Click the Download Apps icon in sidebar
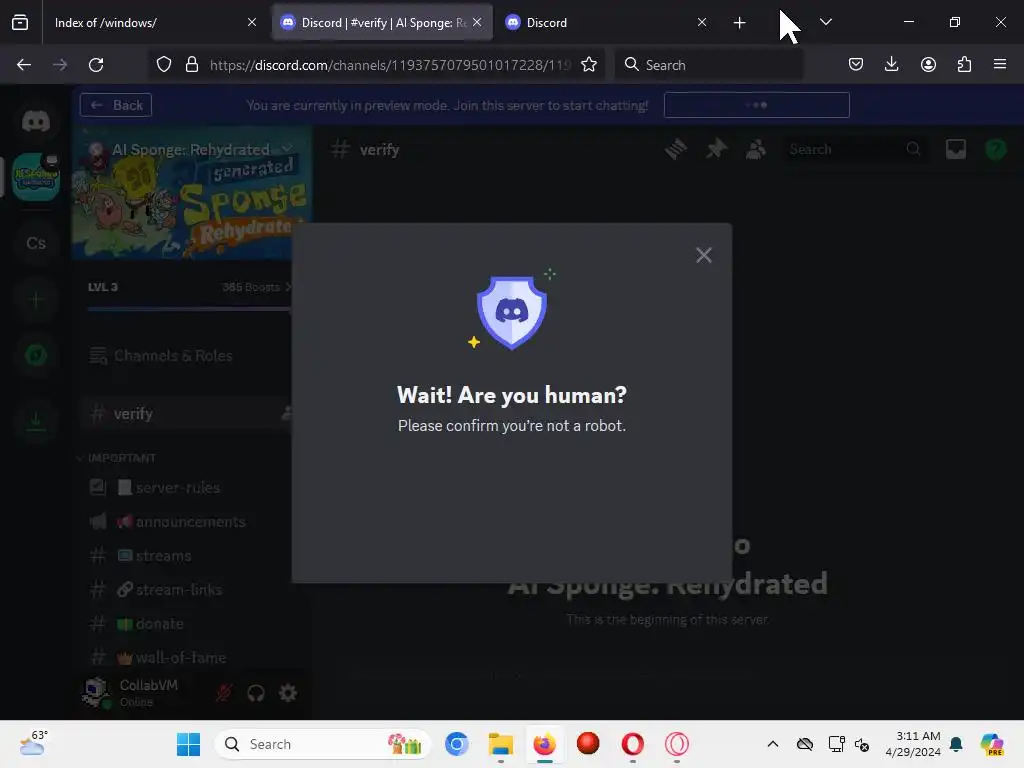Image resolution: width=1024 pixels, height=768 pixels. pyautogui.click(x=36, y=420)
